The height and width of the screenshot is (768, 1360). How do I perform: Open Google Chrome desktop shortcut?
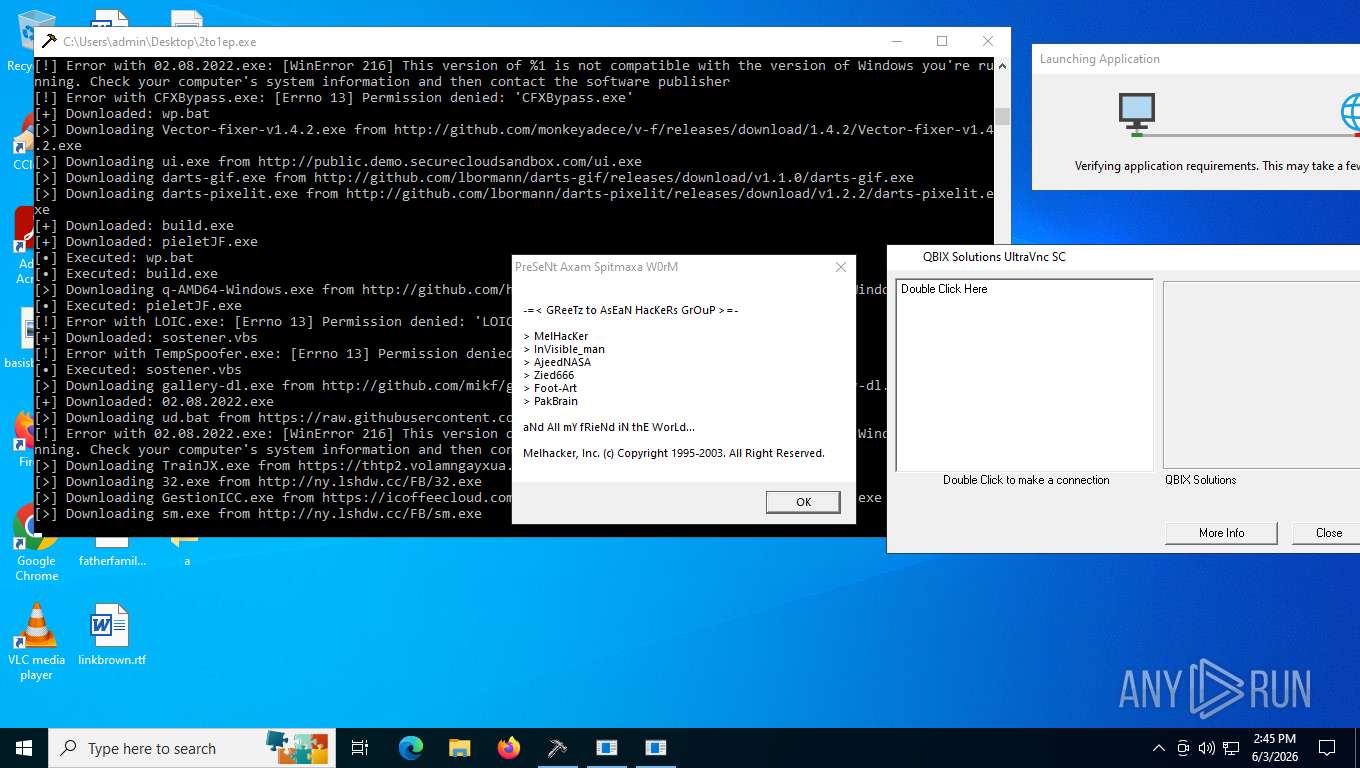[x=36, y=543]
